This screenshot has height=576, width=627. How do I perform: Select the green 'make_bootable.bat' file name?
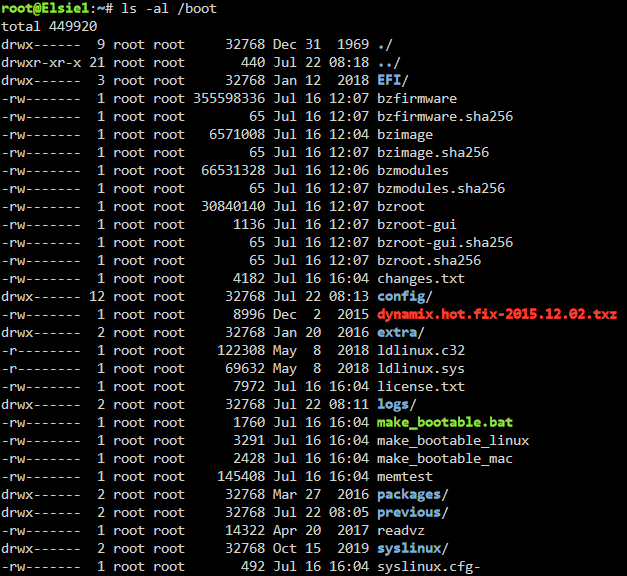(x=445, y=422)
